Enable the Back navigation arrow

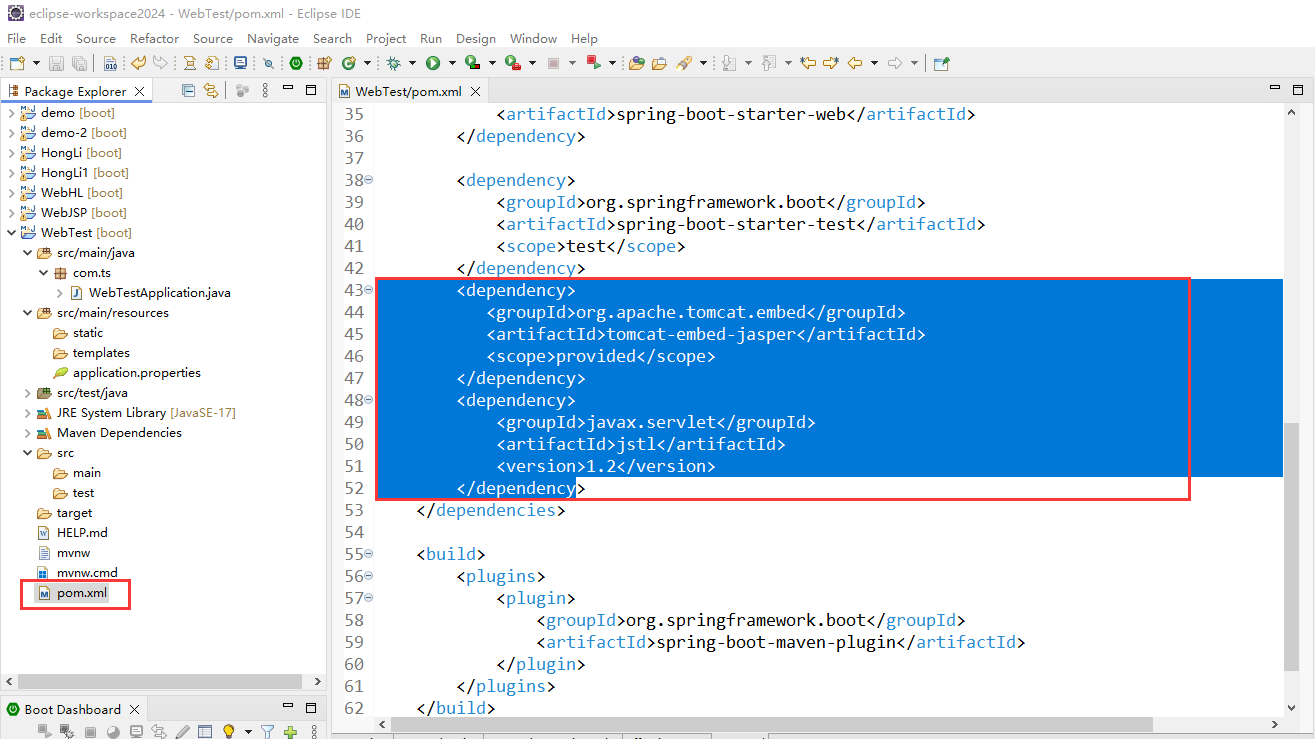click(856, 63)
